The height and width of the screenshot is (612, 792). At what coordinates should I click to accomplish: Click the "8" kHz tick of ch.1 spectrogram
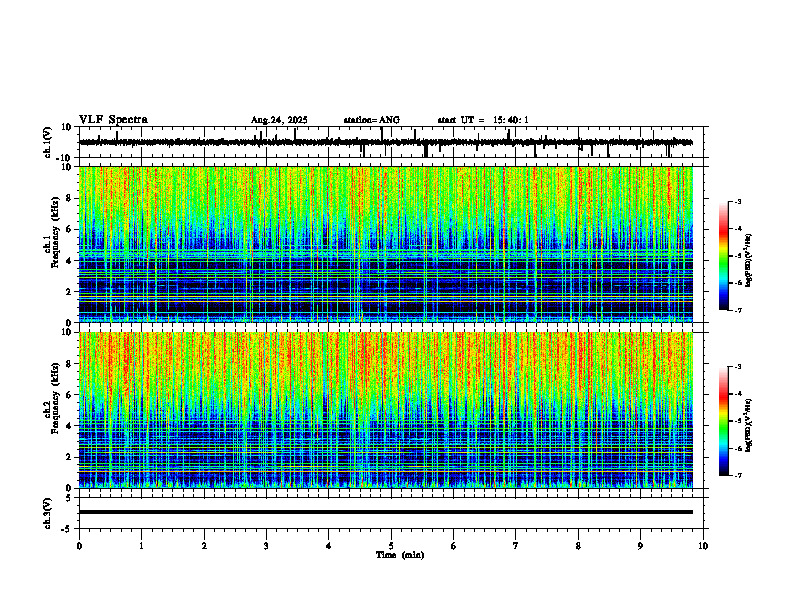70,198
